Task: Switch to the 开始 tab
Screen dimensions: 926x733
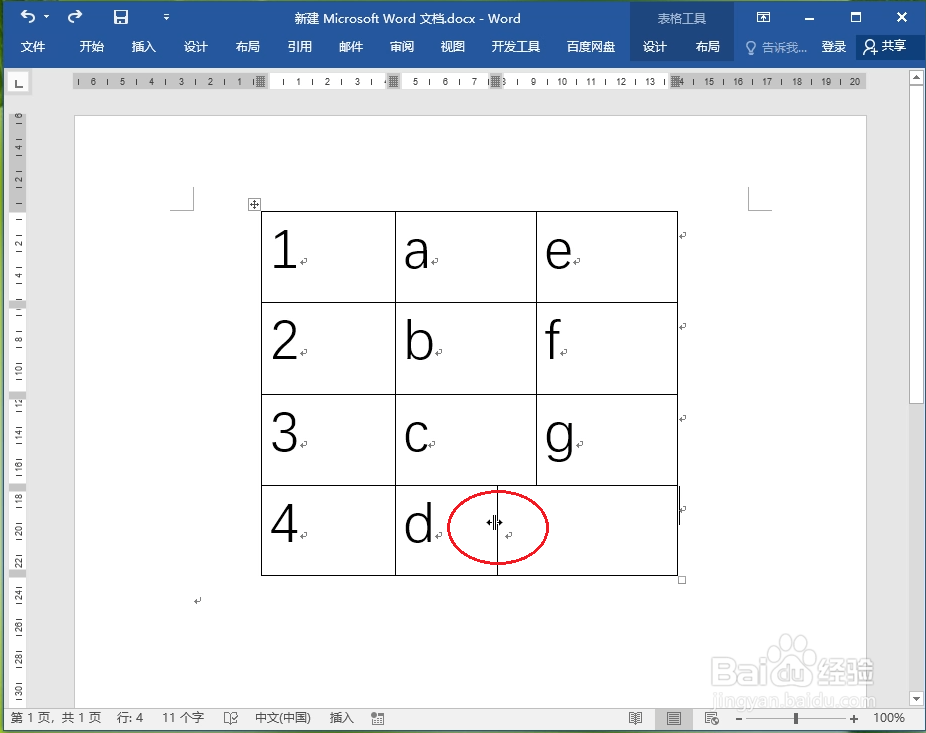Action: [x=92, y=47]
